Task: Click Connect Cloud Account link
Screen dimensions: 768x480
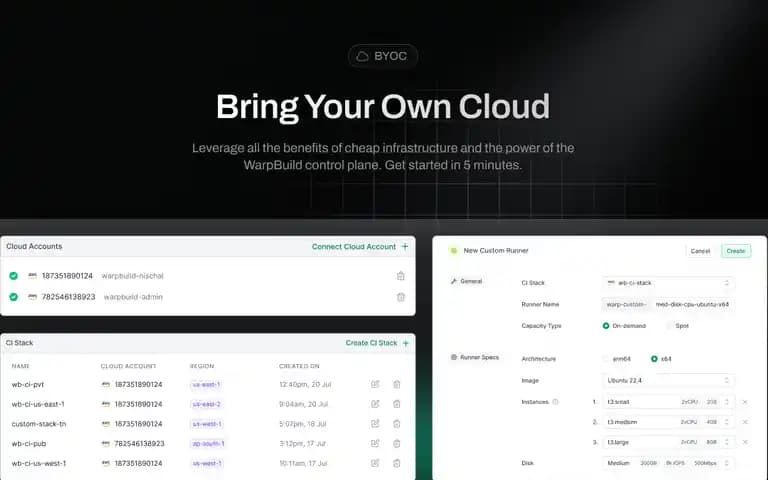Action: (354, 247)
